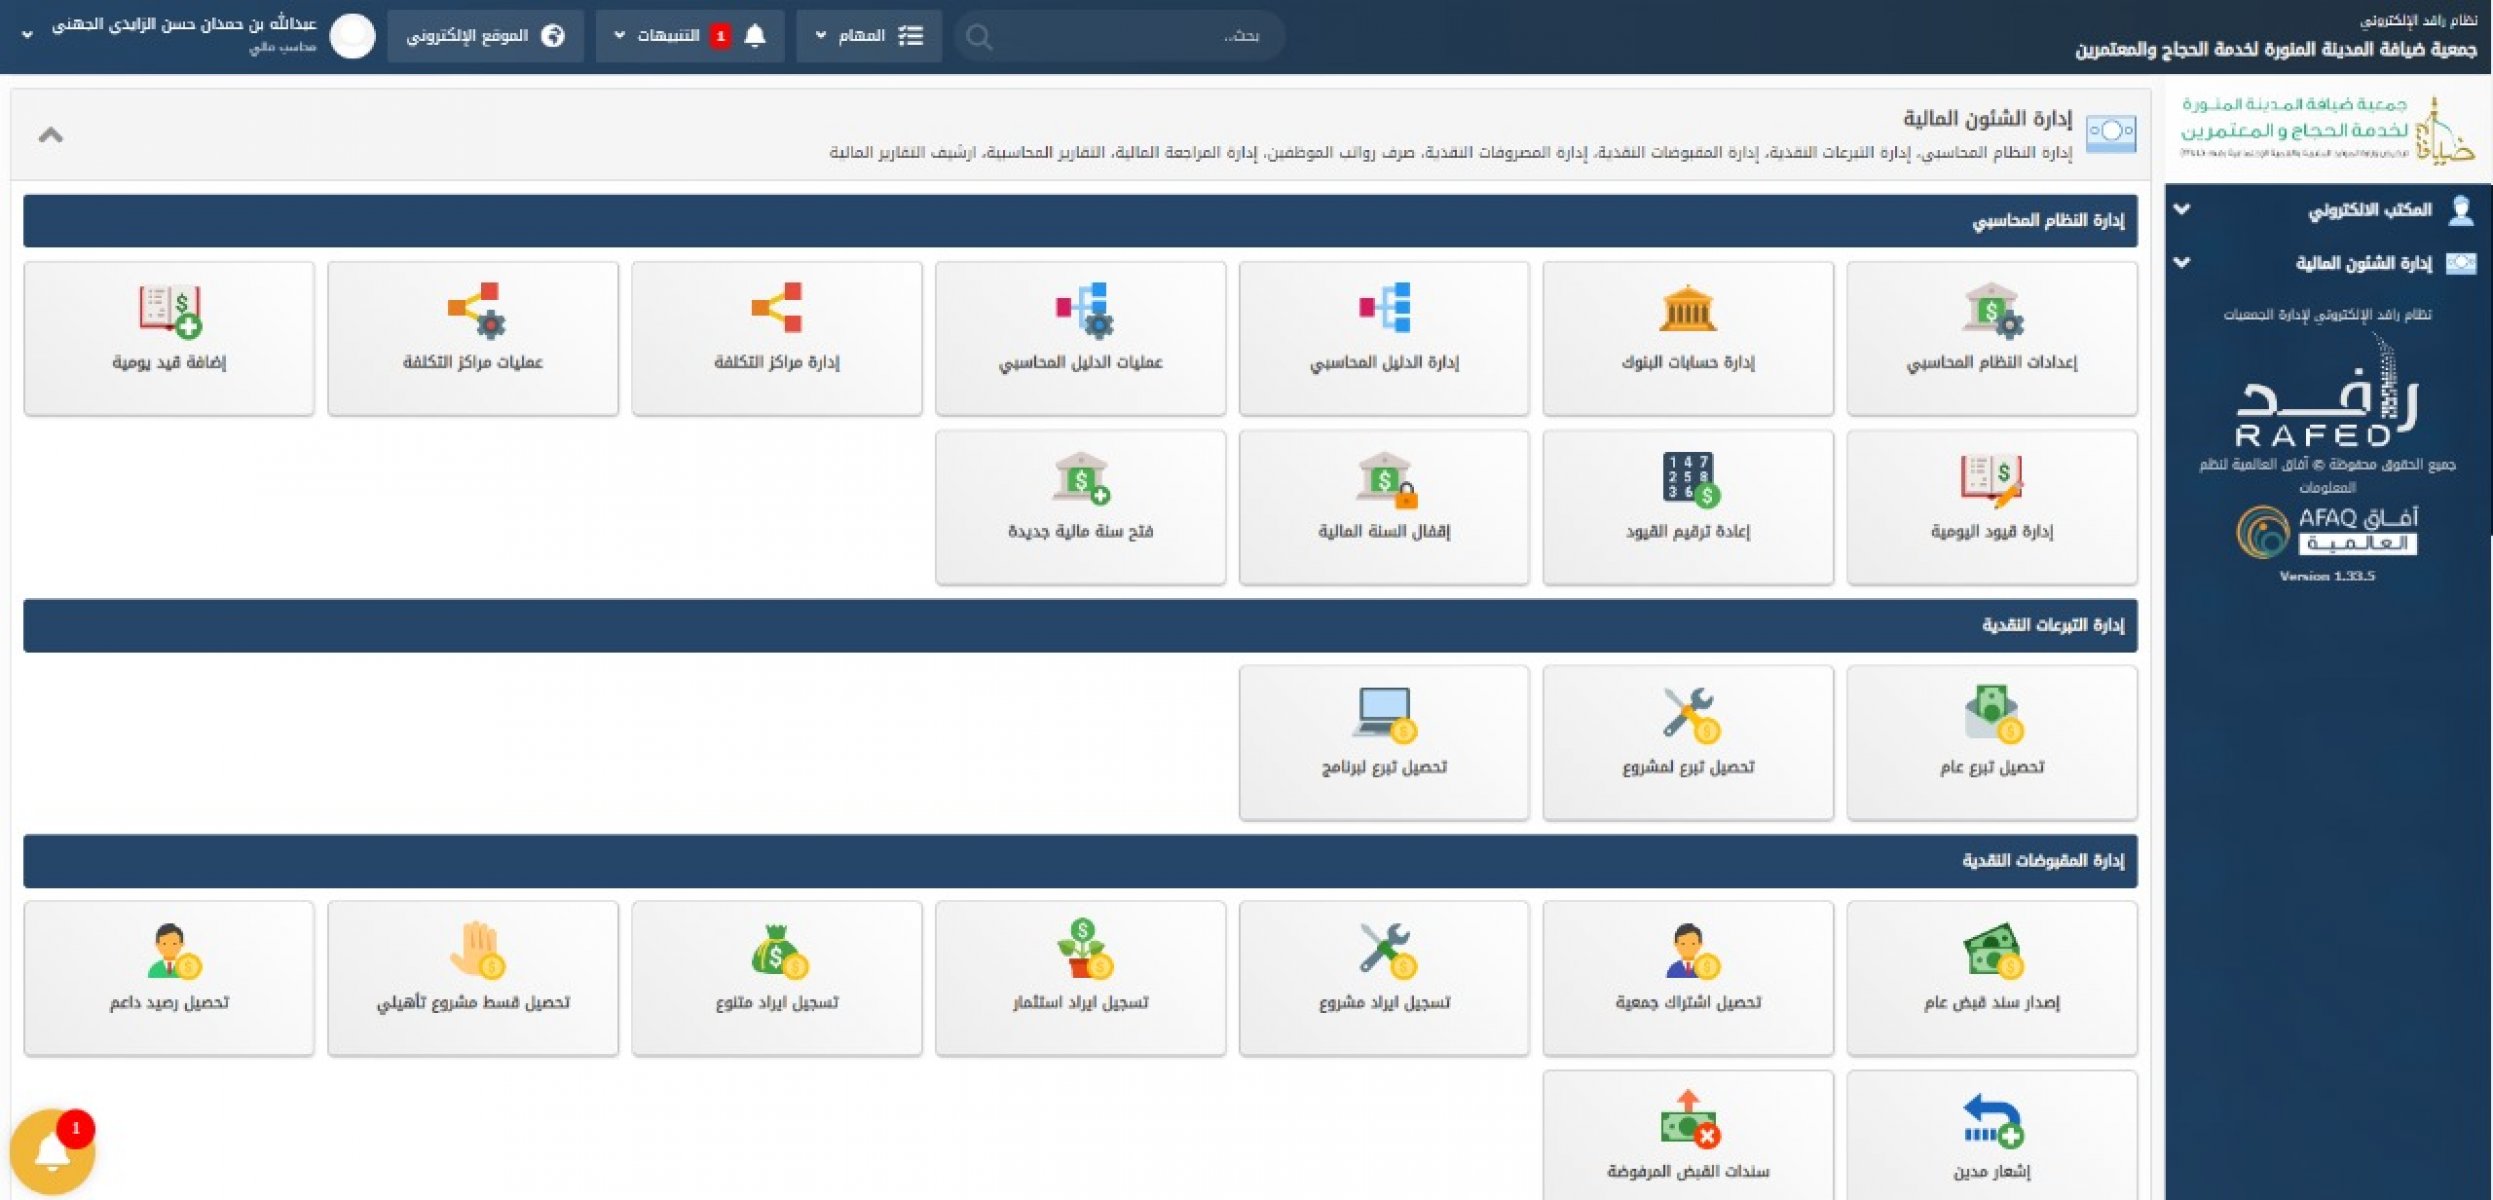Viewport: 2493px width, 1200px height.
Task: Click the red notification count badge
Action: [x=719, y=36]
